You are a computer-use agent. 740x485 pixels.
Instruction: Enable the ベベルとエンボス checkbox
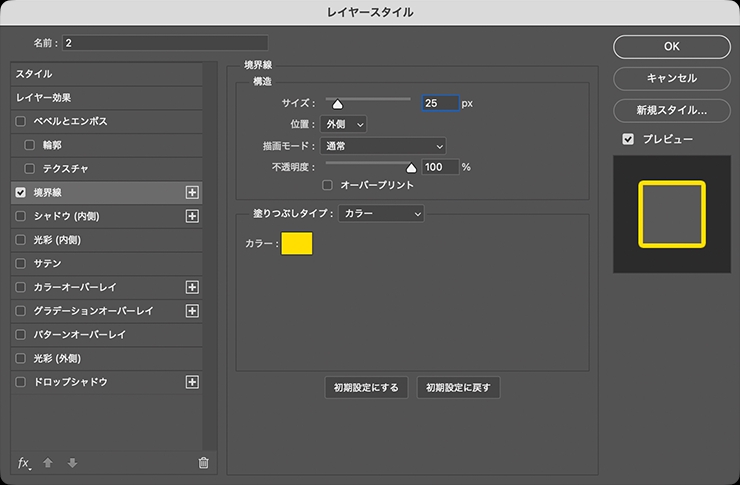21,121
